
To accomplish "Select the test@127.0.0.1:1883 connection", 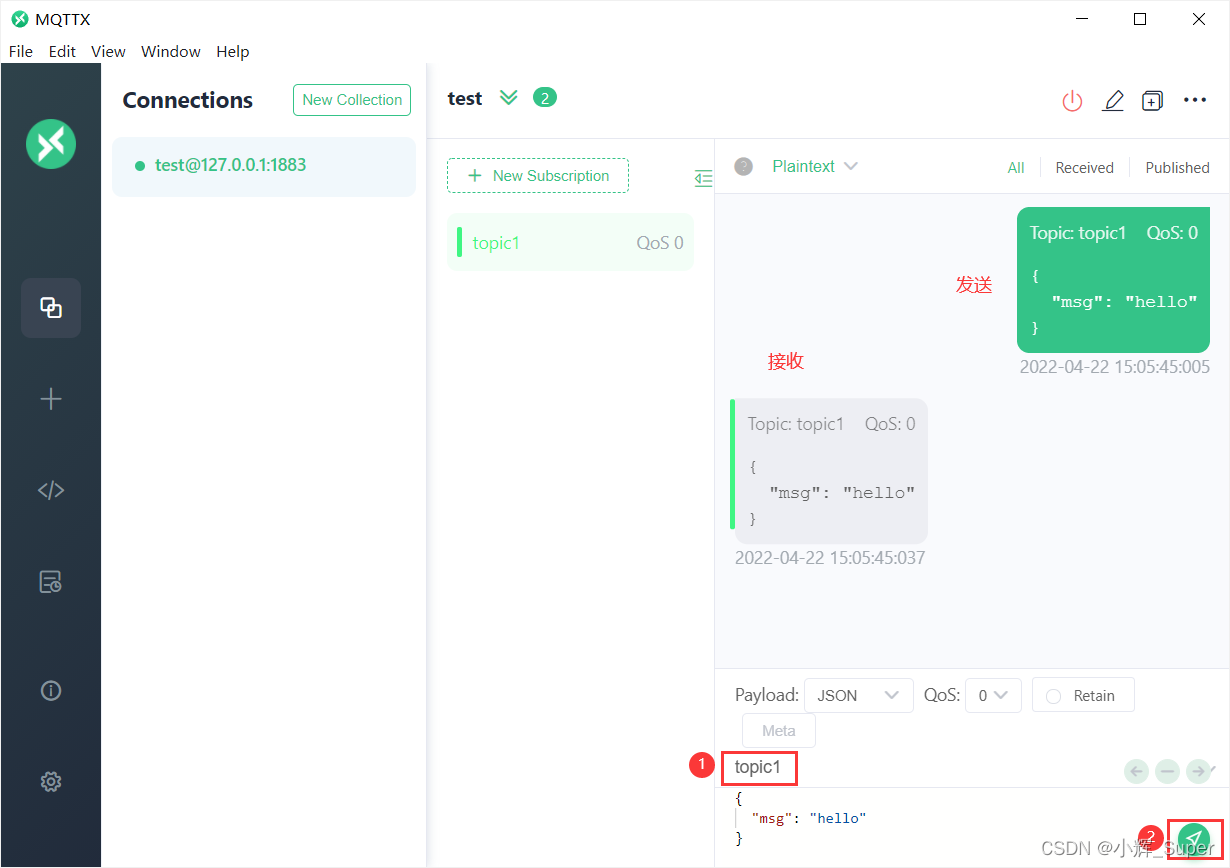I will pos(264,166).
